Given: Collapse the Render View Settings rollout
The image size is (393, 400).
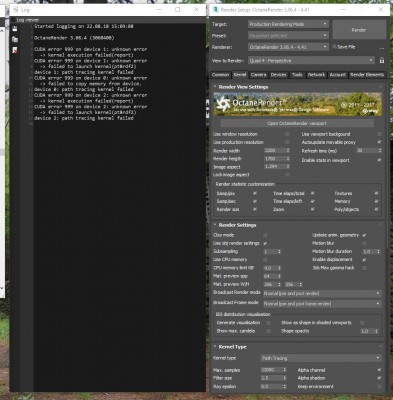Looking at the screenshot, I should click(215, 87).
